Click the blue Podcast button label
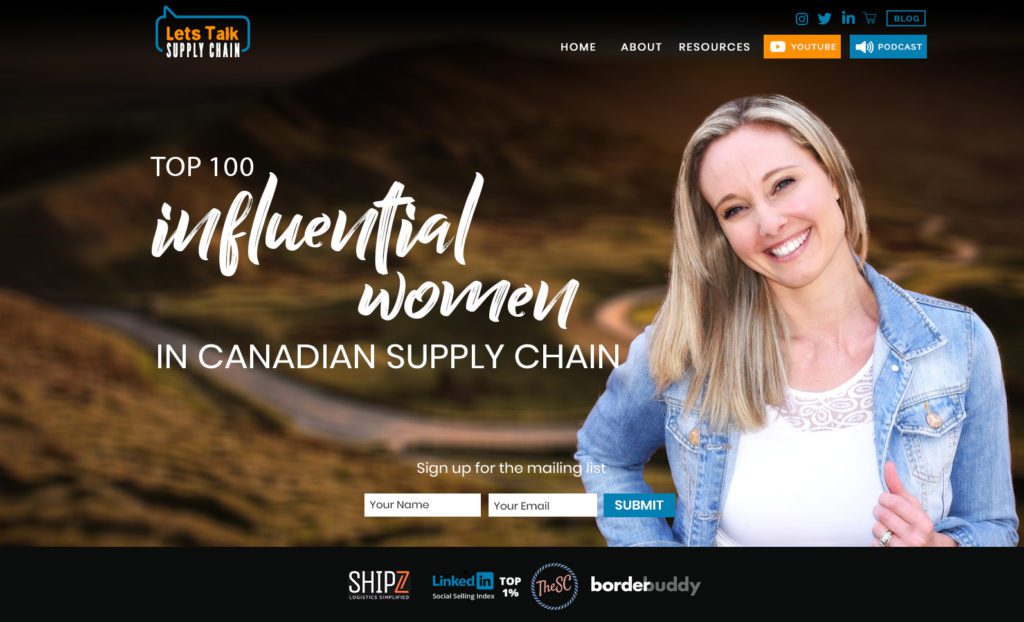This screenshot has height=622, width=1024. click(x=900, y=47)
